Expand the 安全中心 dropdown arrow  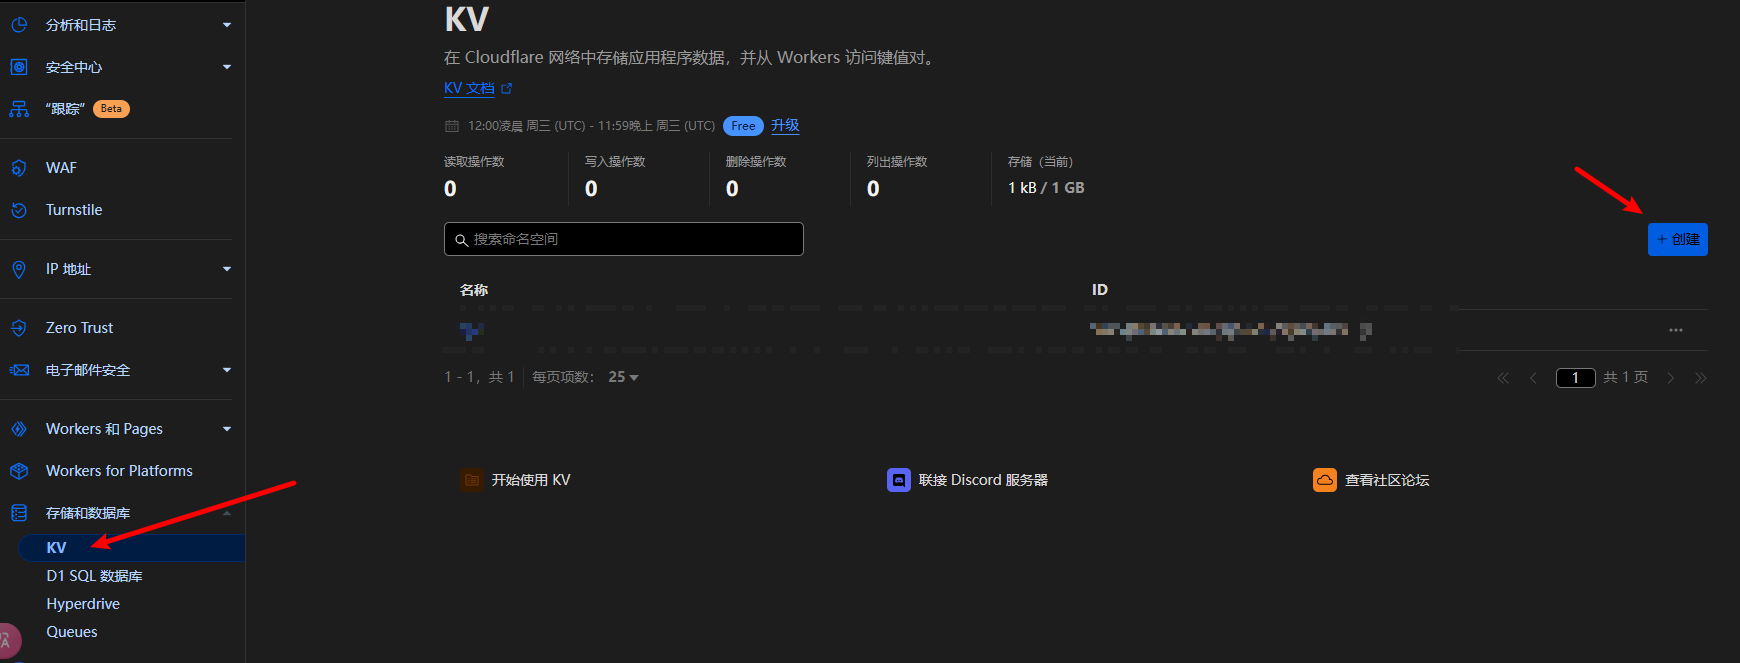pyautogui.click(x=227, y=67)
